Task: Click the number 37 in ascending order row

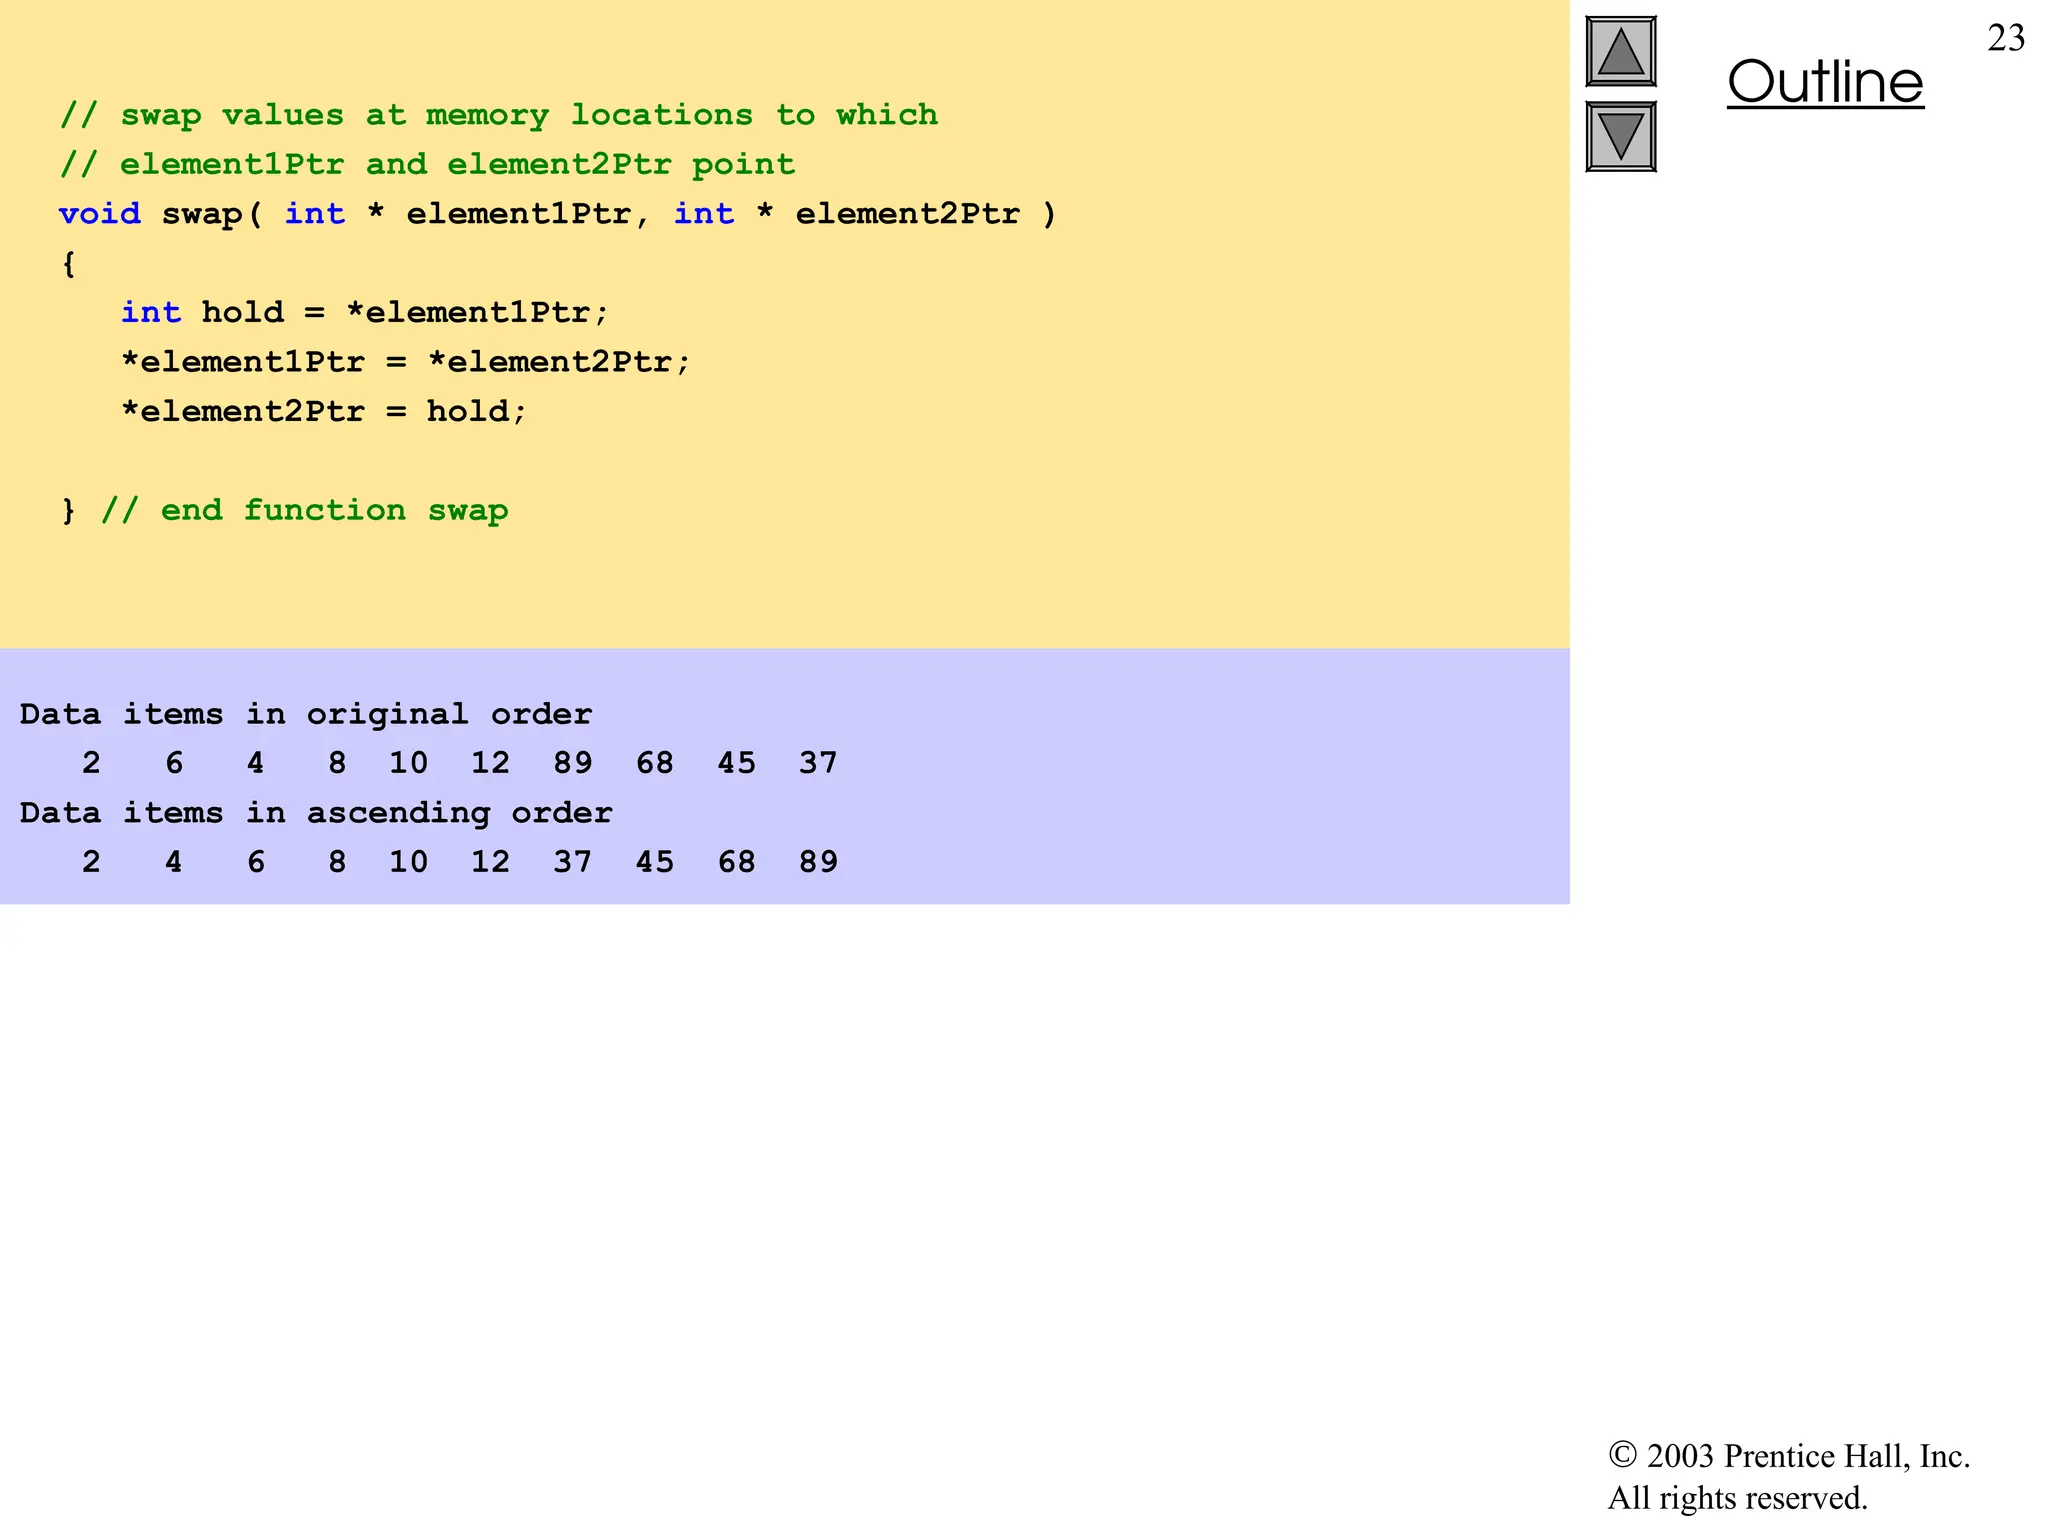Action: [x=572, y=861]
